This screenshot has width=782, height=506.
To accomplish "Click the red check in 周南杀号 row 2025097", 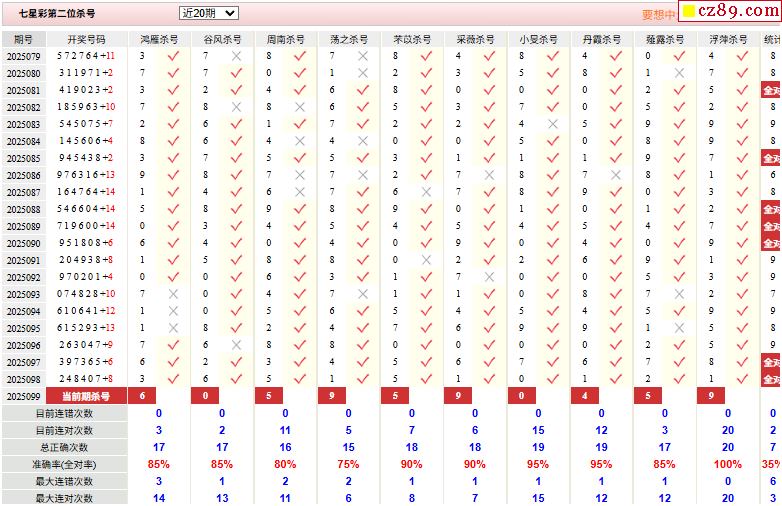I will (300, 362).
